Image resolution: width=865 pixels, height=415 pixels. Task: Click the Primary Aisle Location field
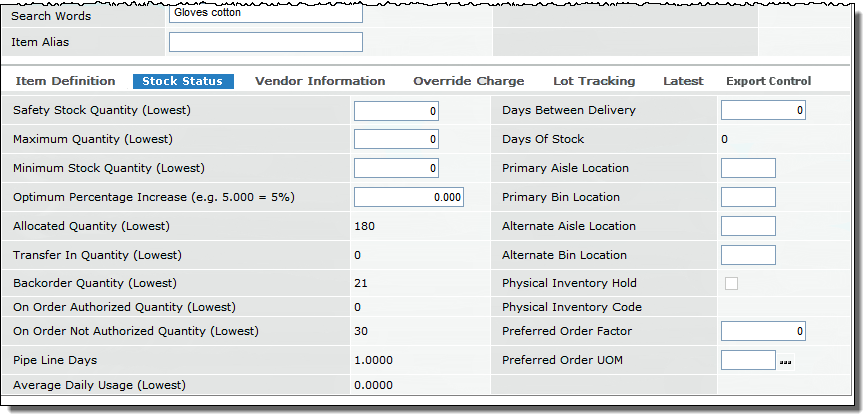[748, 169]
